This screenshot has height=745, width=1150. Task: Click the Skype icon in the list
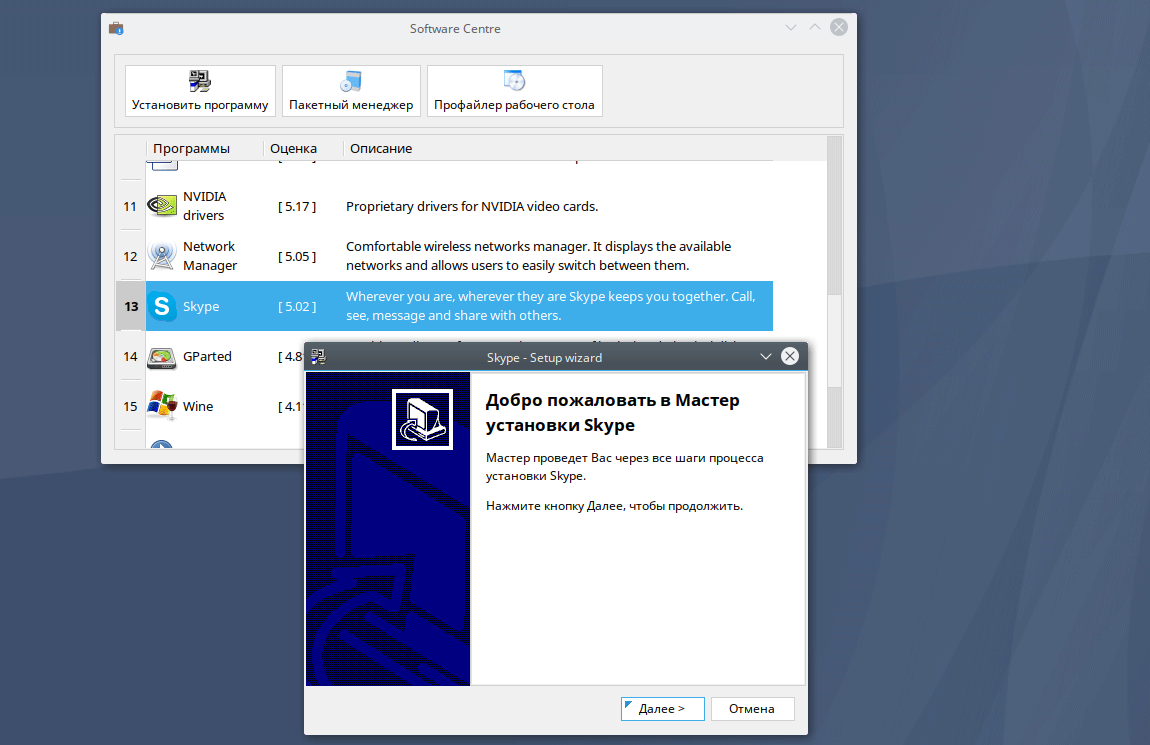[x=162, y=306]
